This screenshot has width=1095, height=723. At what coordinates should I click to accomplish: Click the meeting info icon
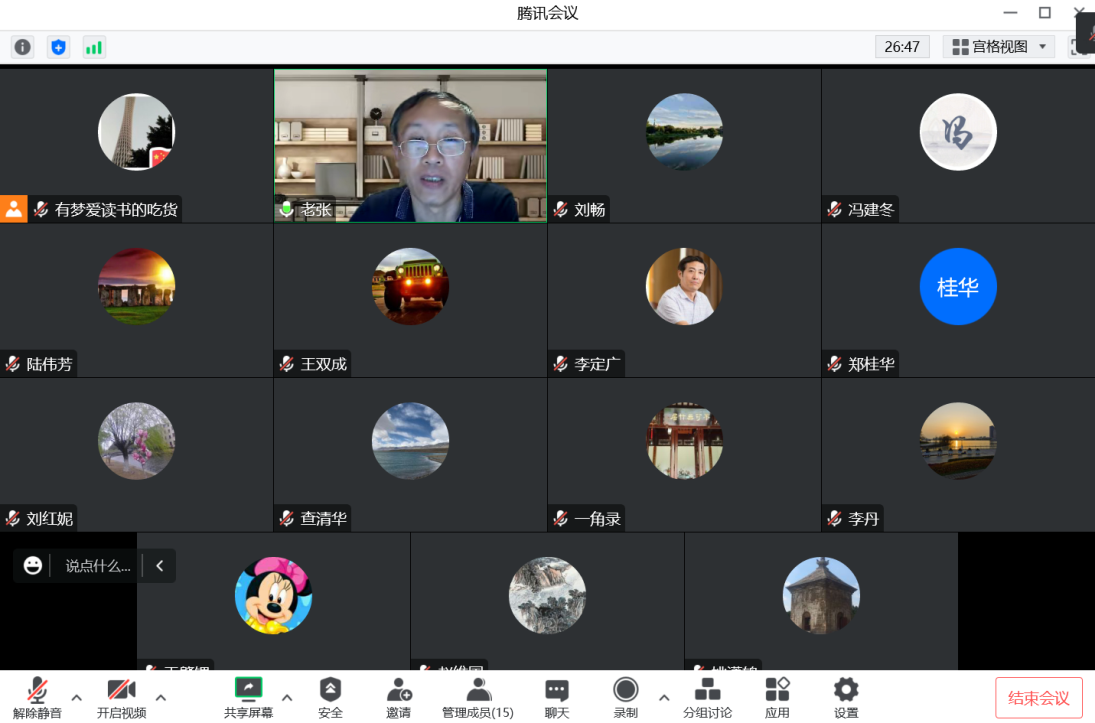tap(22, 47)
